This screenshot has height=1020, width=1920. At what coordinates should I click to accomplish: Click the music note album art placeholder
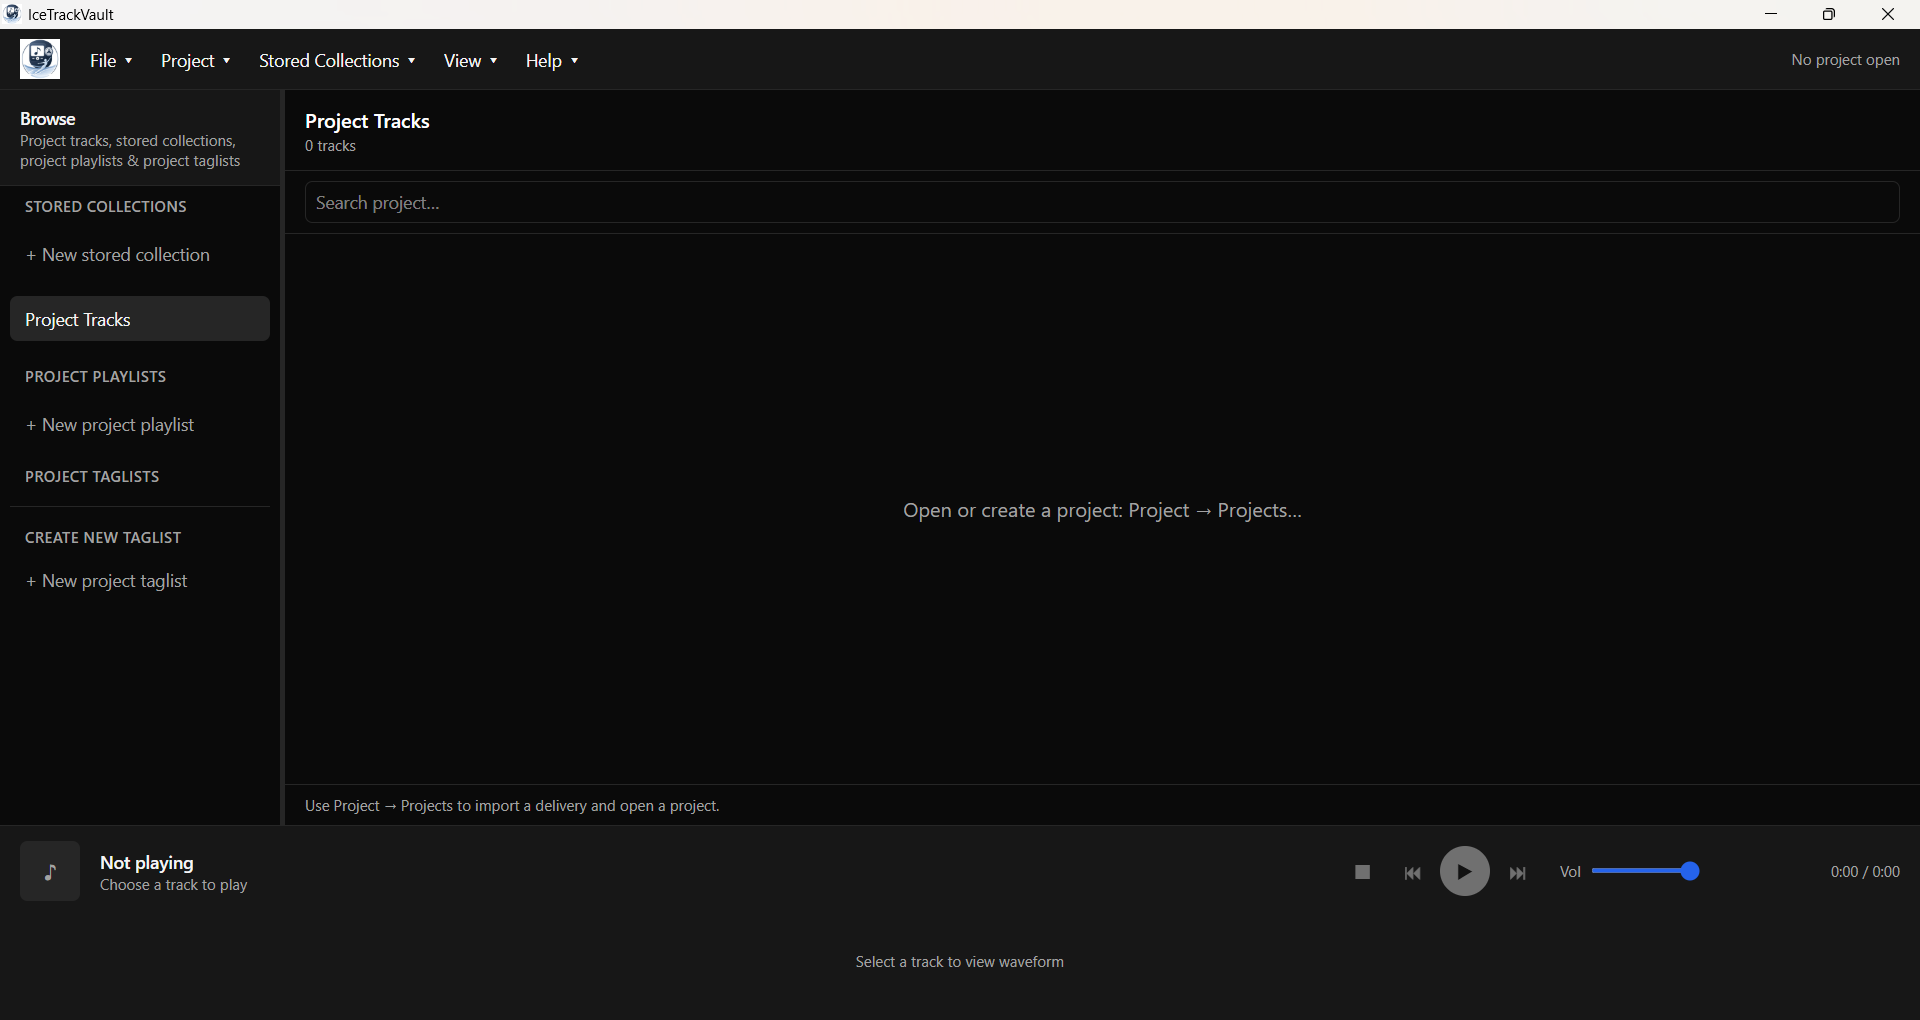pyautogui.click(x=50, y=871)
